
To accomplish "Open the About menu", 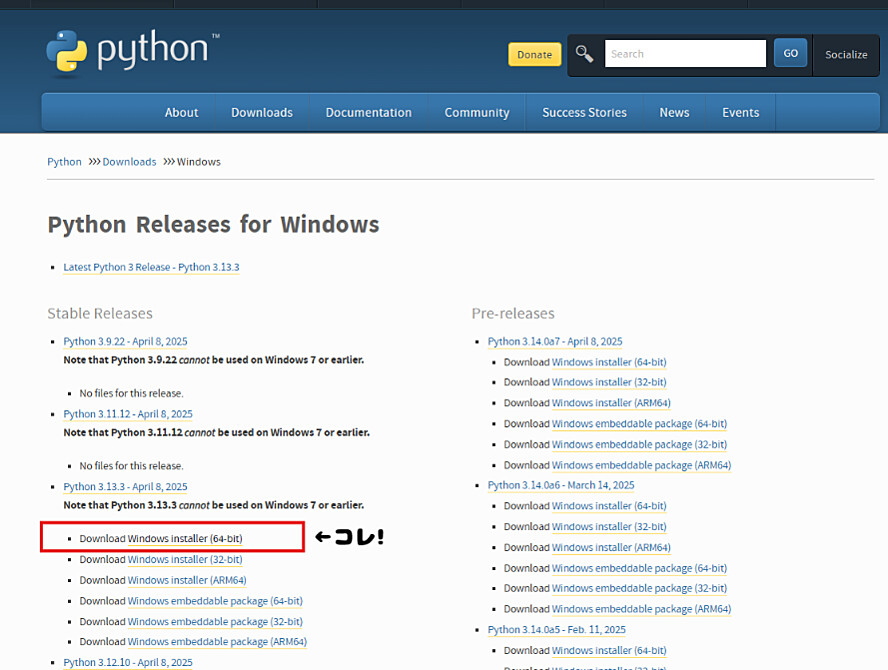I will (x=181, y=113).
